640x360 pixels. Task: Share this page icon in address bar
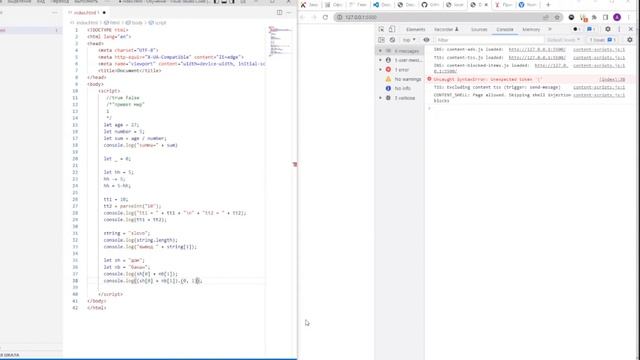(x=546, y=17)
